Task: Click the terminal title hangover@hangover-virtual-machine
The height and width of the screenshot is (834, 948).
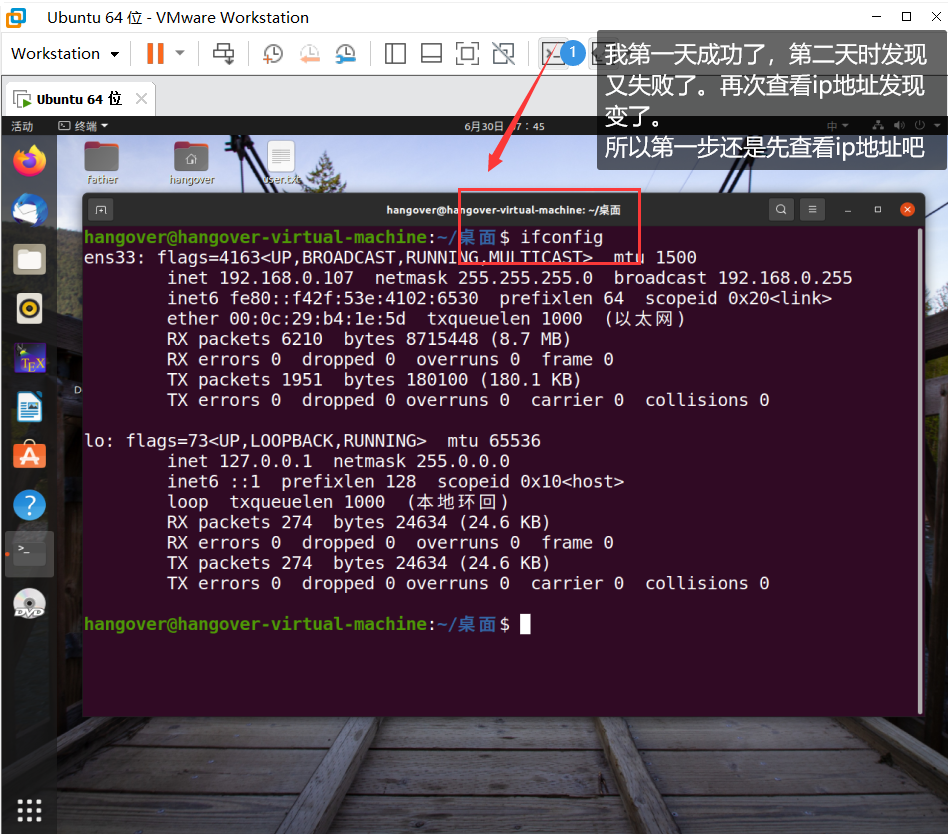Action: tap(503, 210)
